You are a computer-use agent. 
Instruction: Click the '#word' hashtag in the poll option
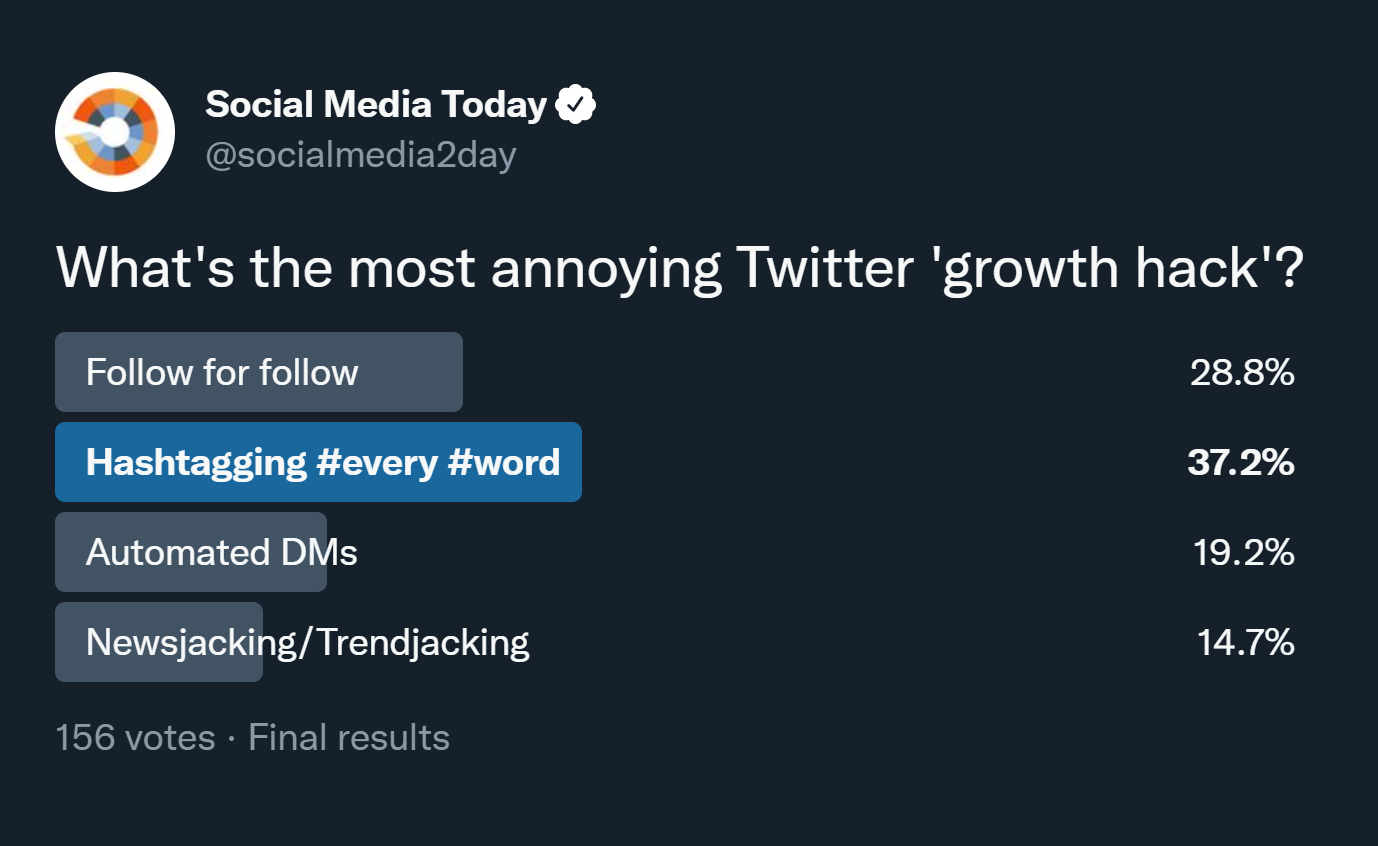pyautogui.click(x=504, y=463)
